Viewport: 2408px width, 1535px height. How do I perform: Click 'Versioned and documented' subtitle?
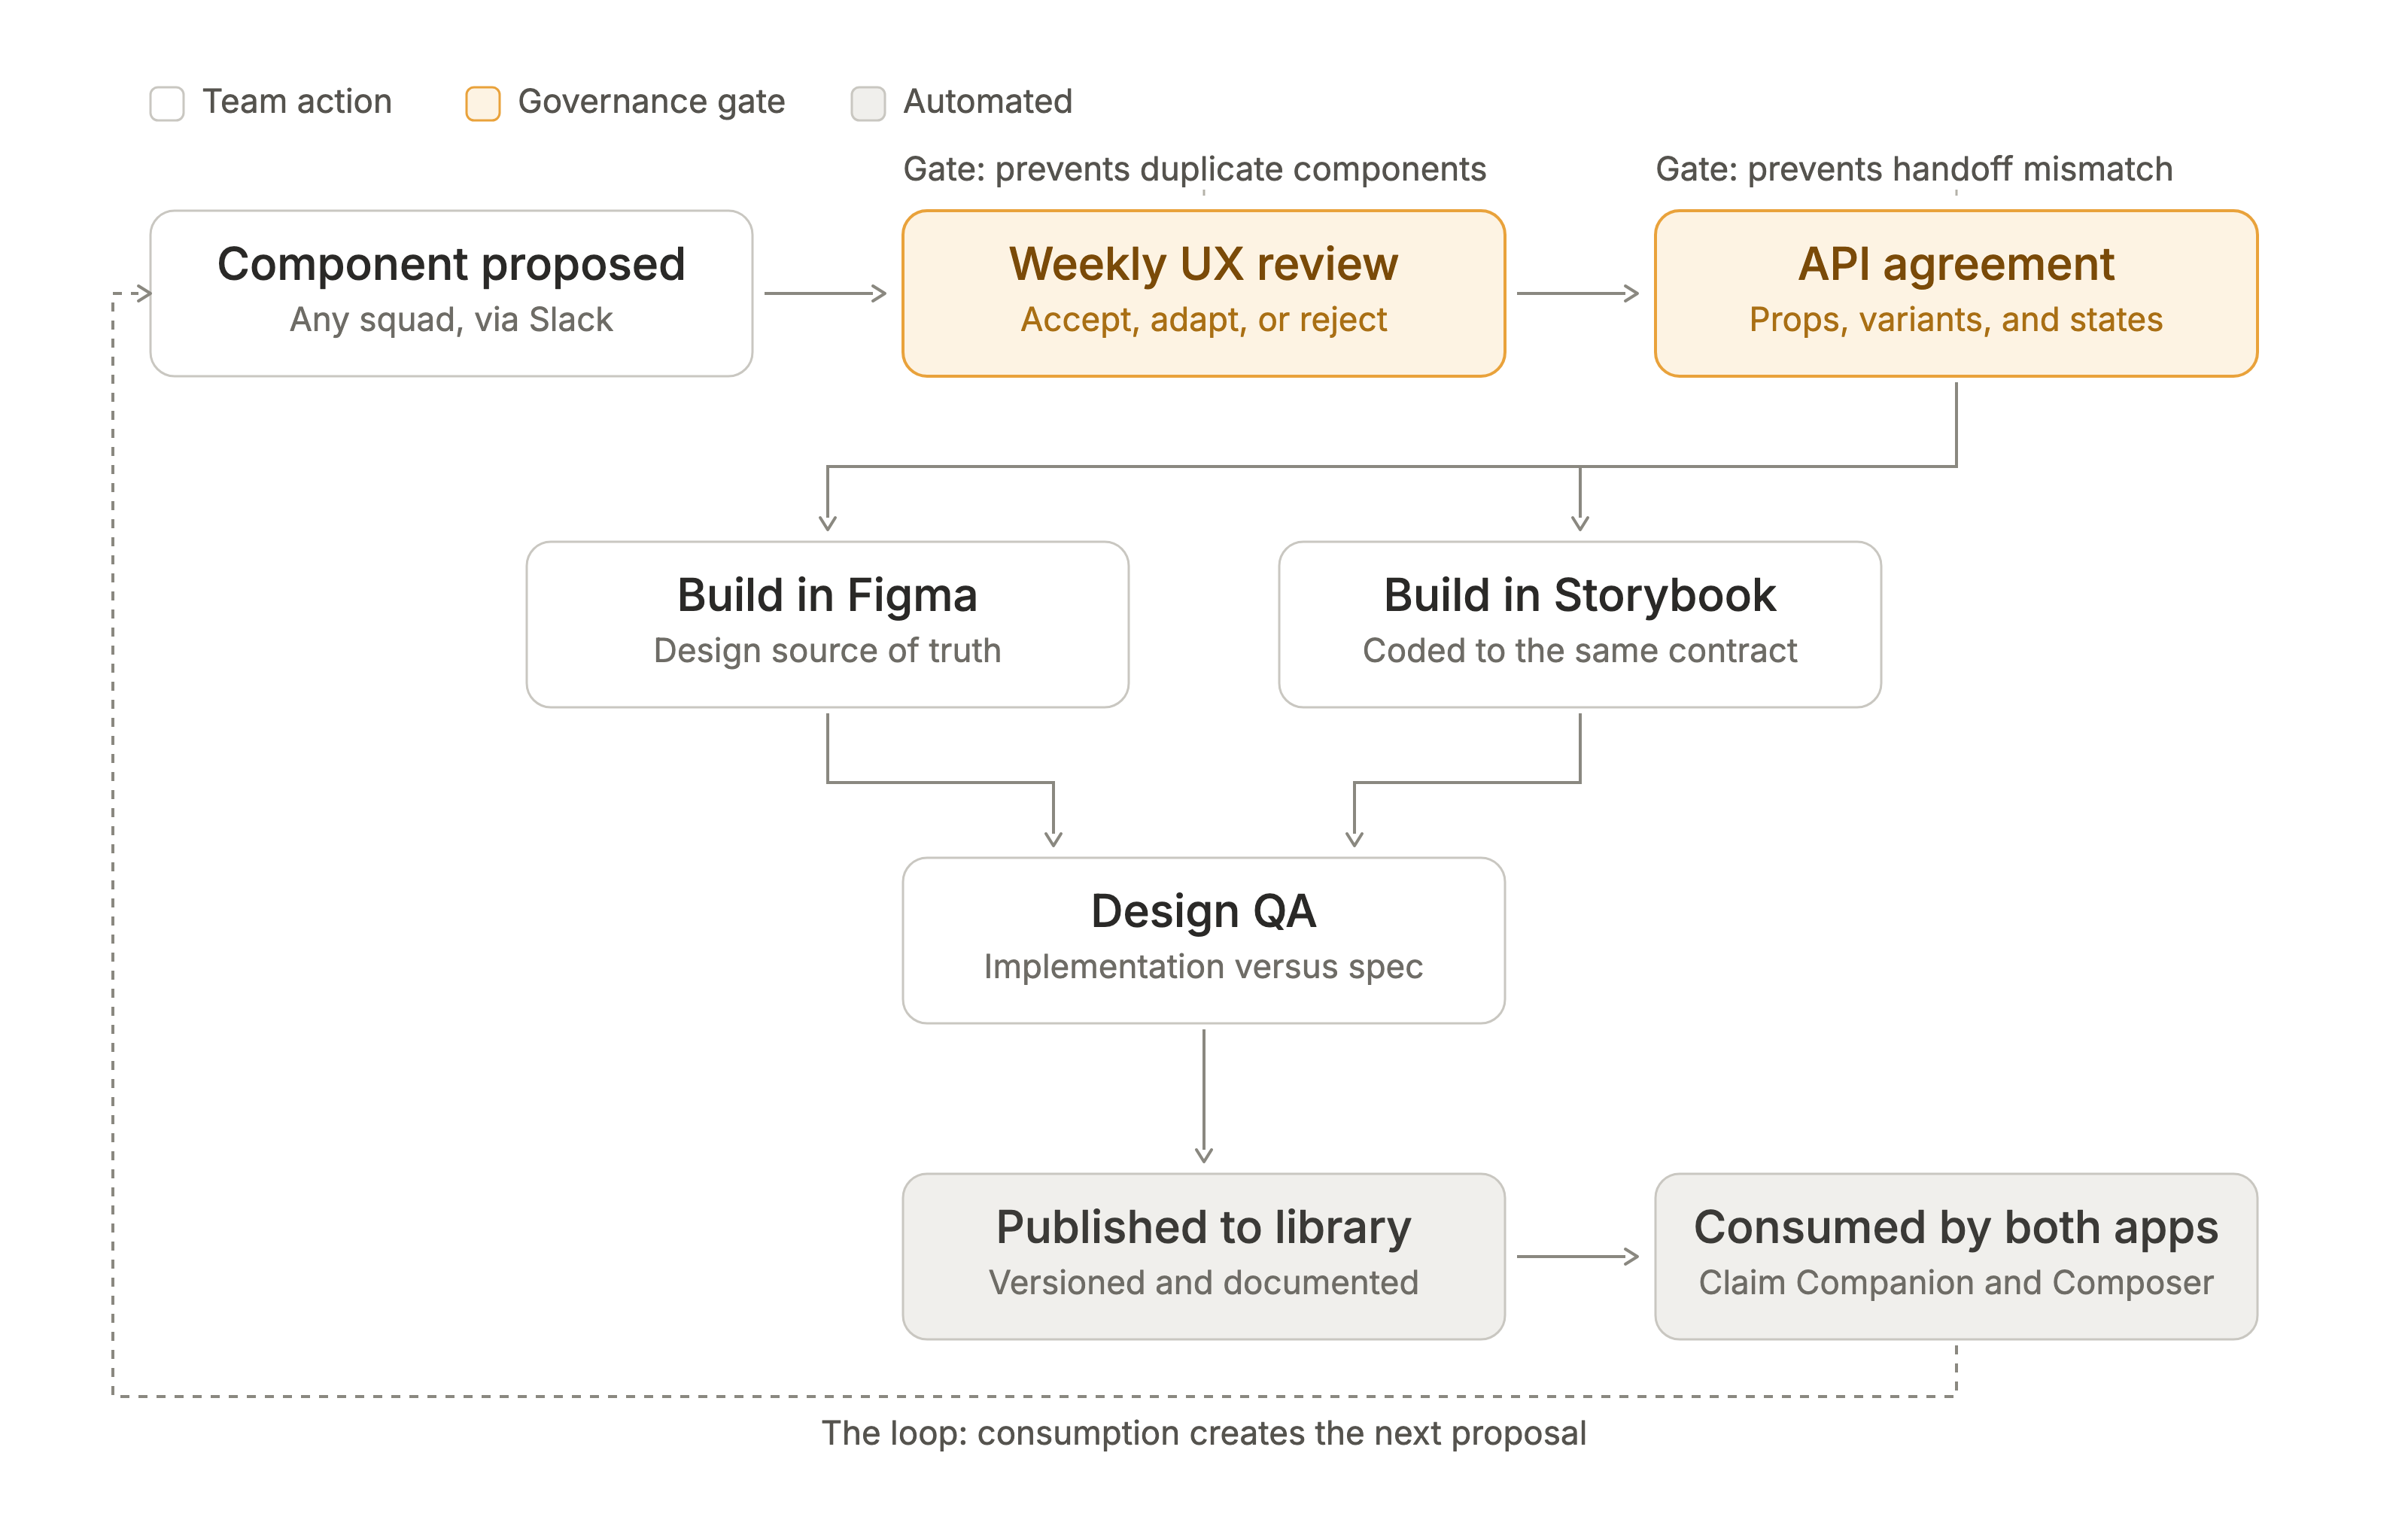(x=1204, y=1283)
